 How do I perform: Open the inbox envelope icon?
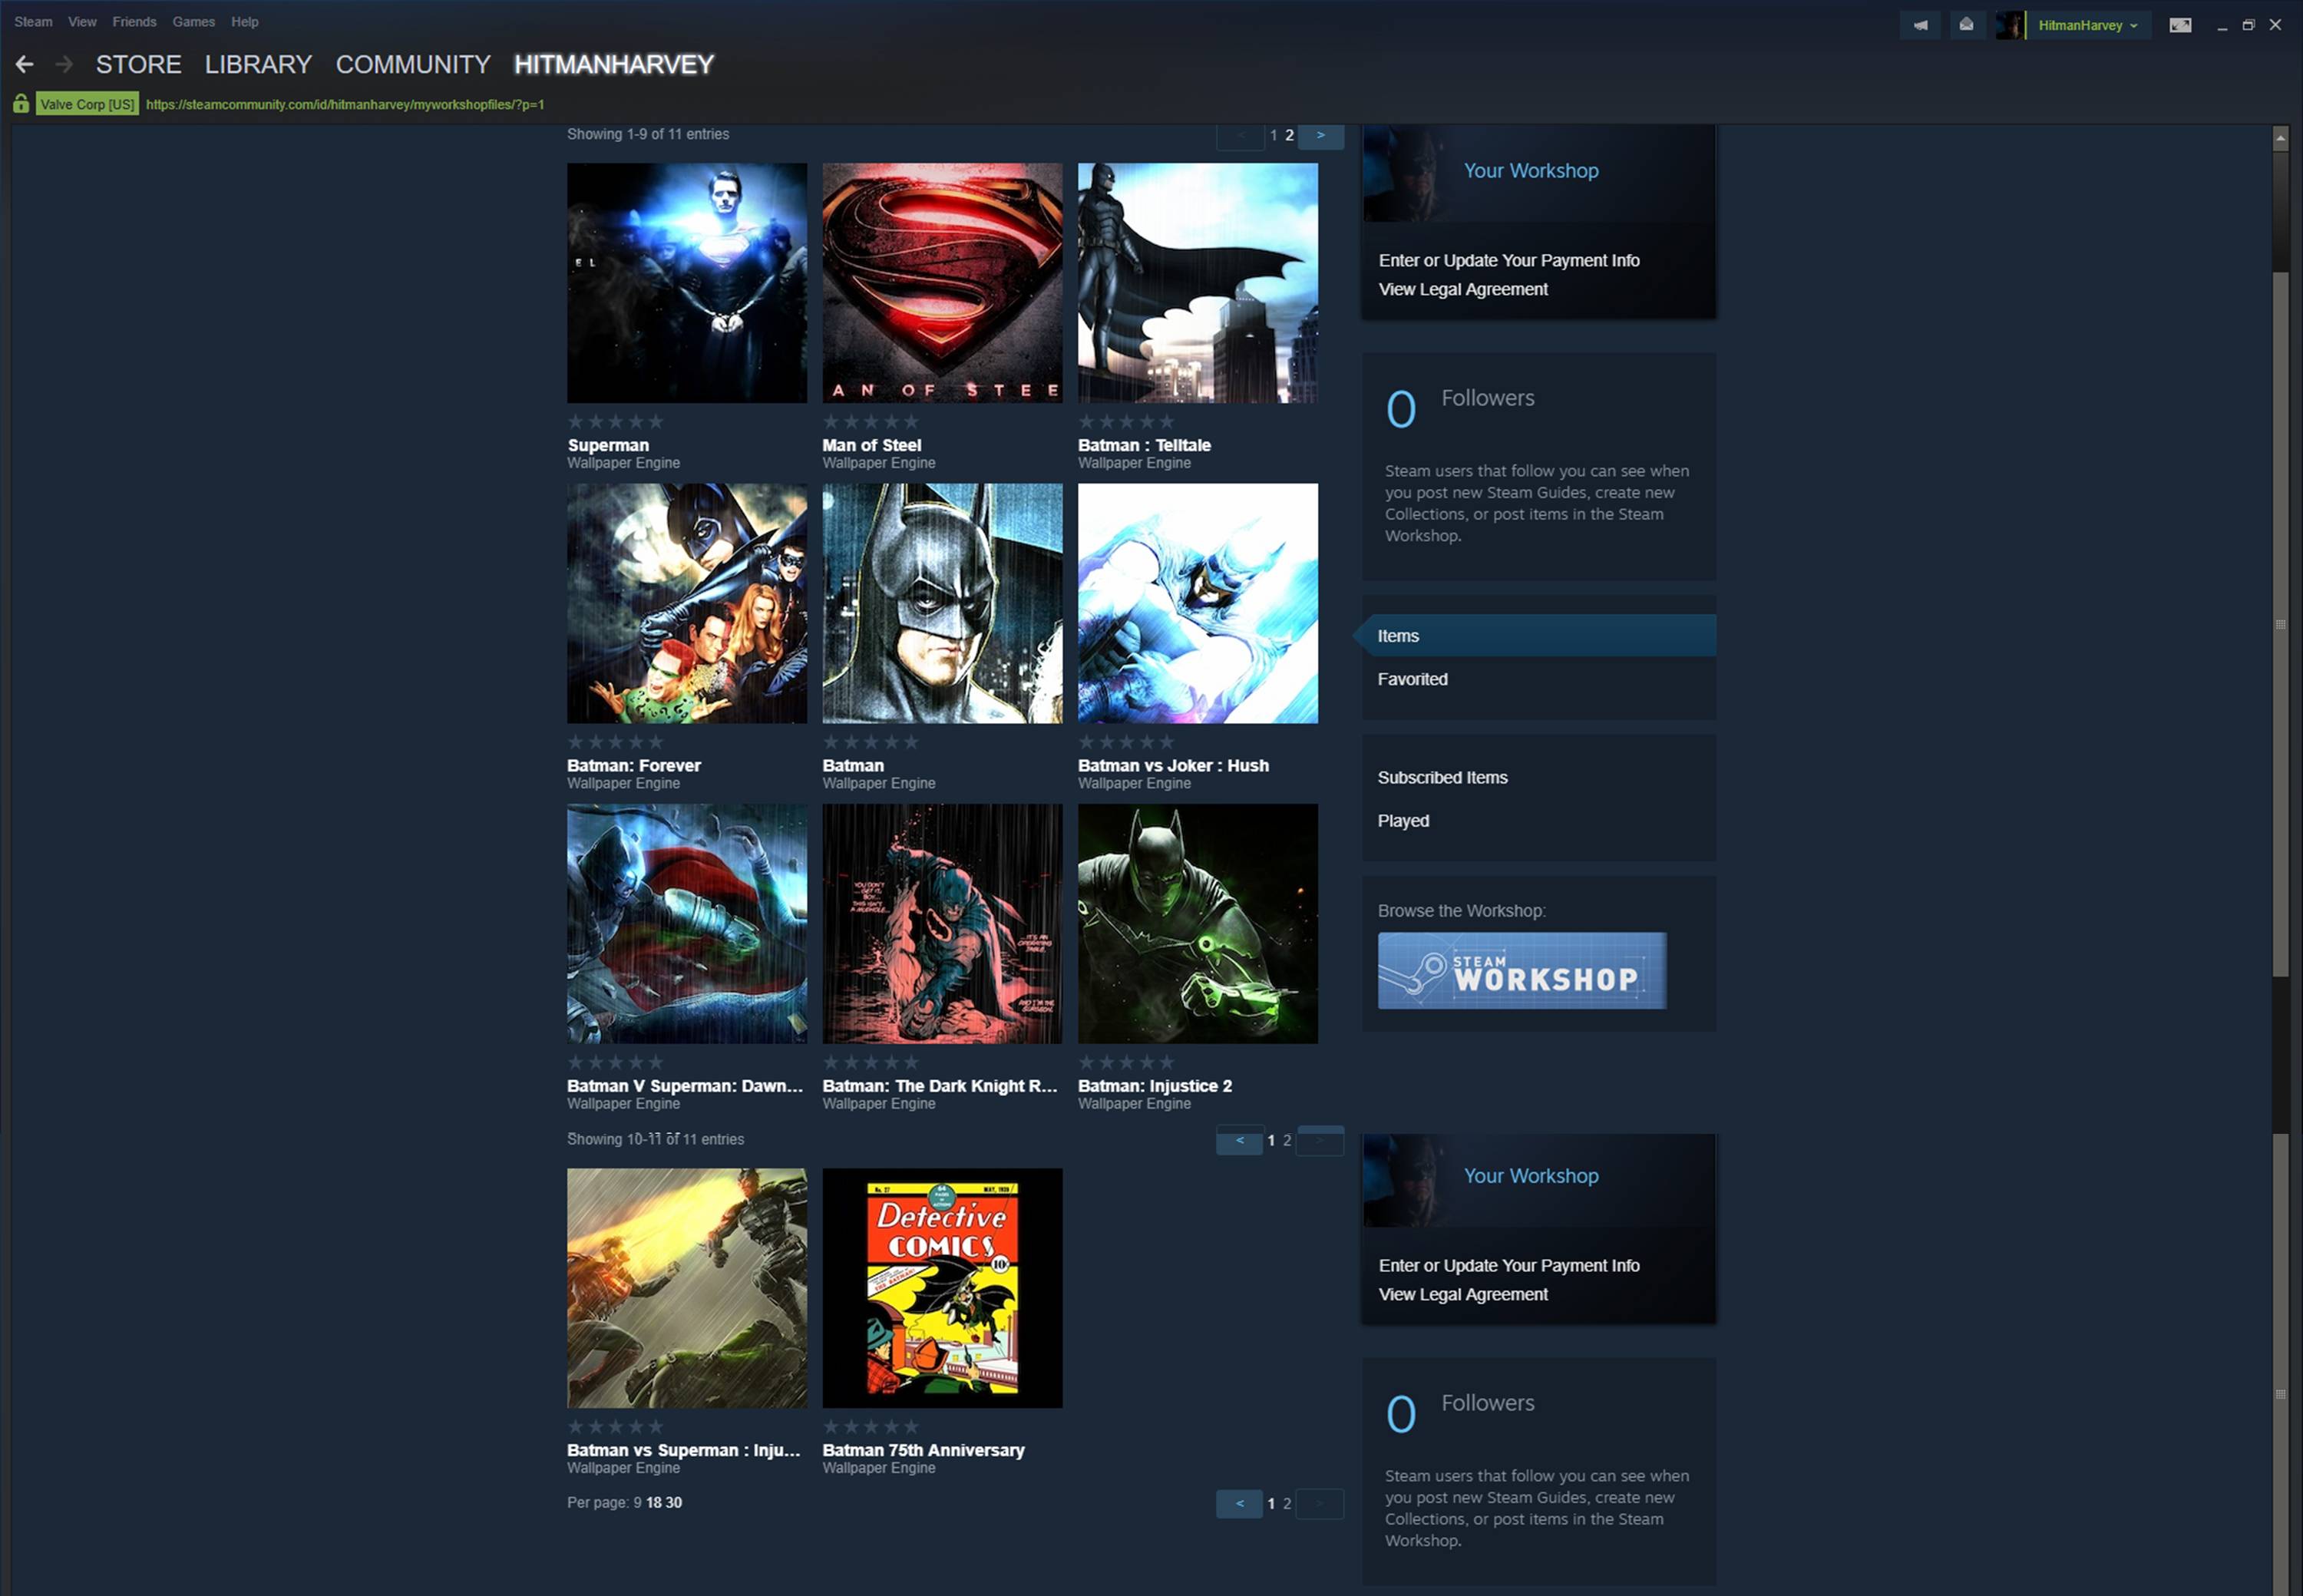[1966, 25]
